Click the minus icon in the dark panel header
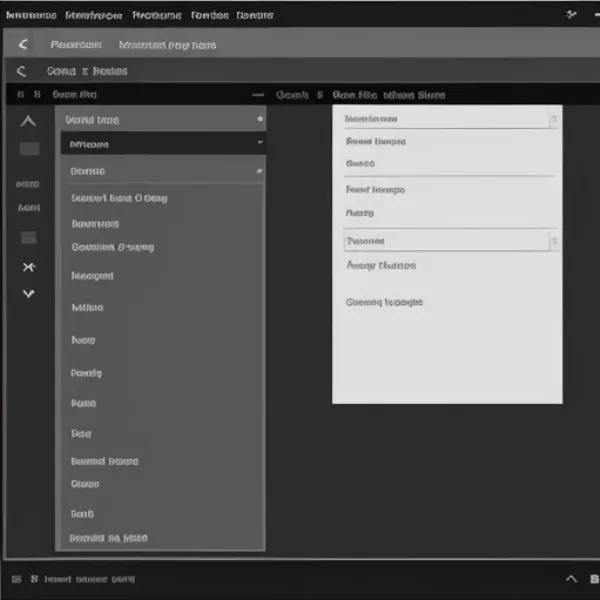Screen dimensions: 600x600 (x=258, y=95)
